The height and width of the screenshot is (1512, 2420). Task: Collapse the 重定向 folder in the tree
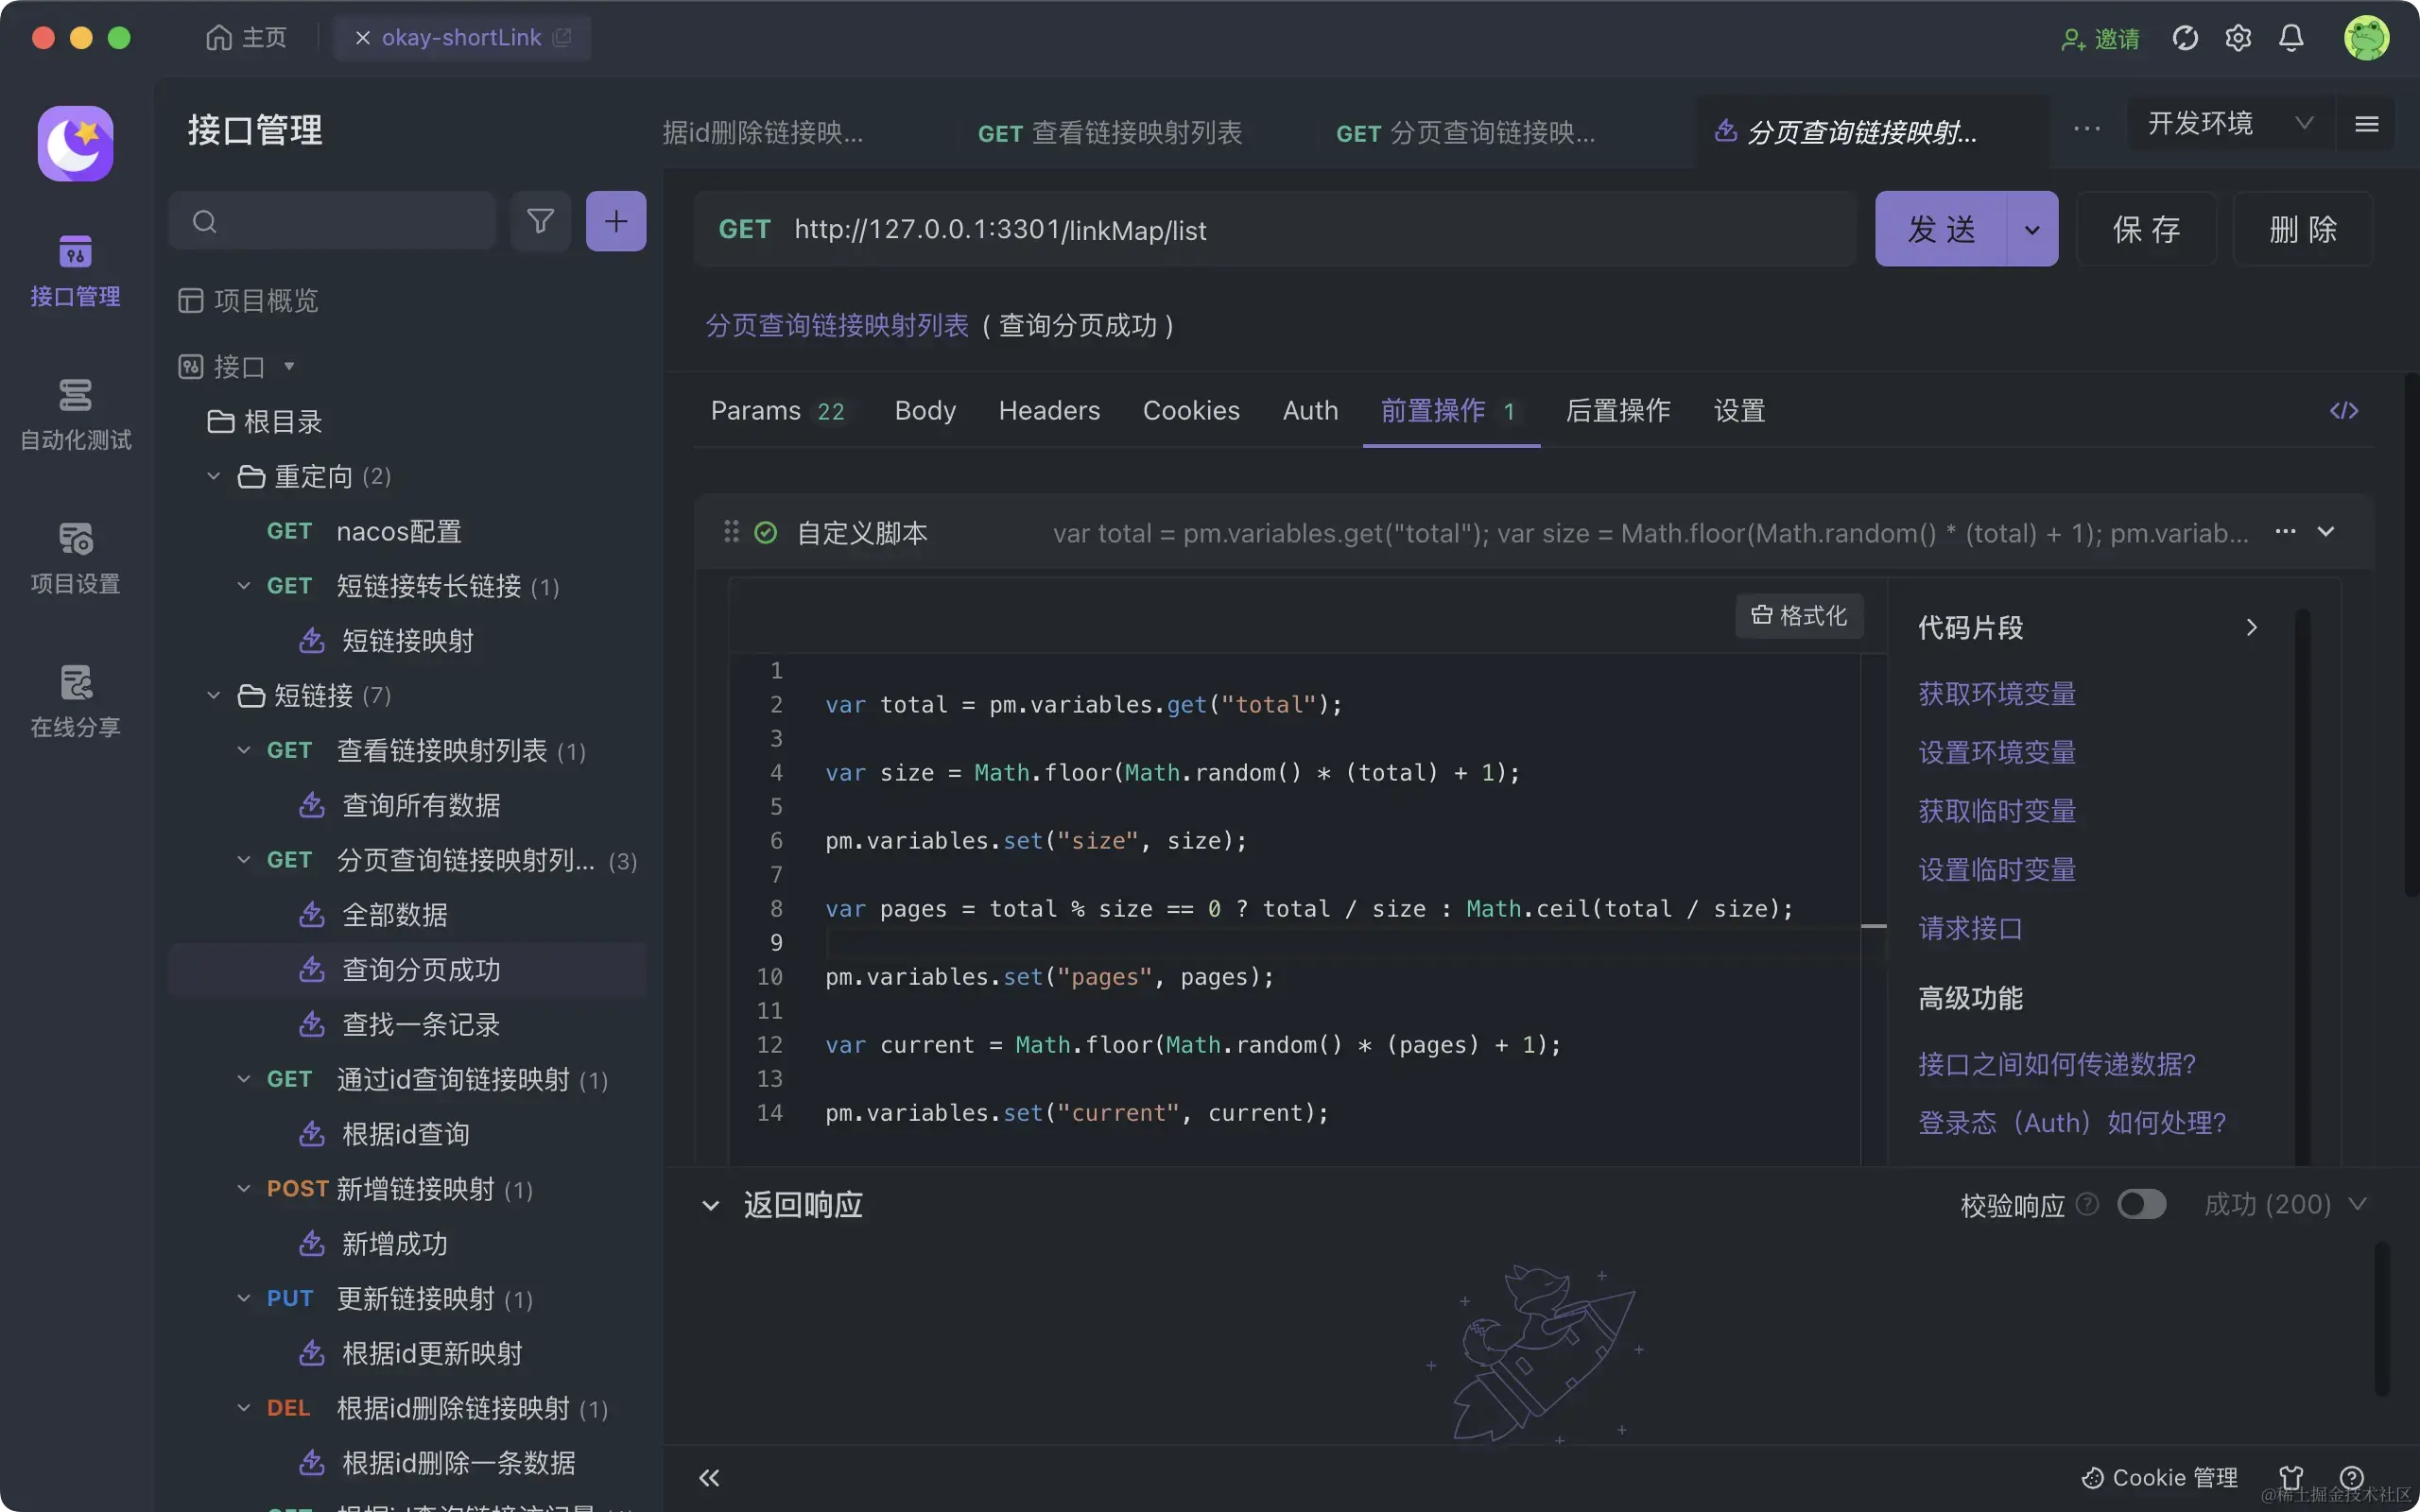pyautogui.click(x=213, y=476)
